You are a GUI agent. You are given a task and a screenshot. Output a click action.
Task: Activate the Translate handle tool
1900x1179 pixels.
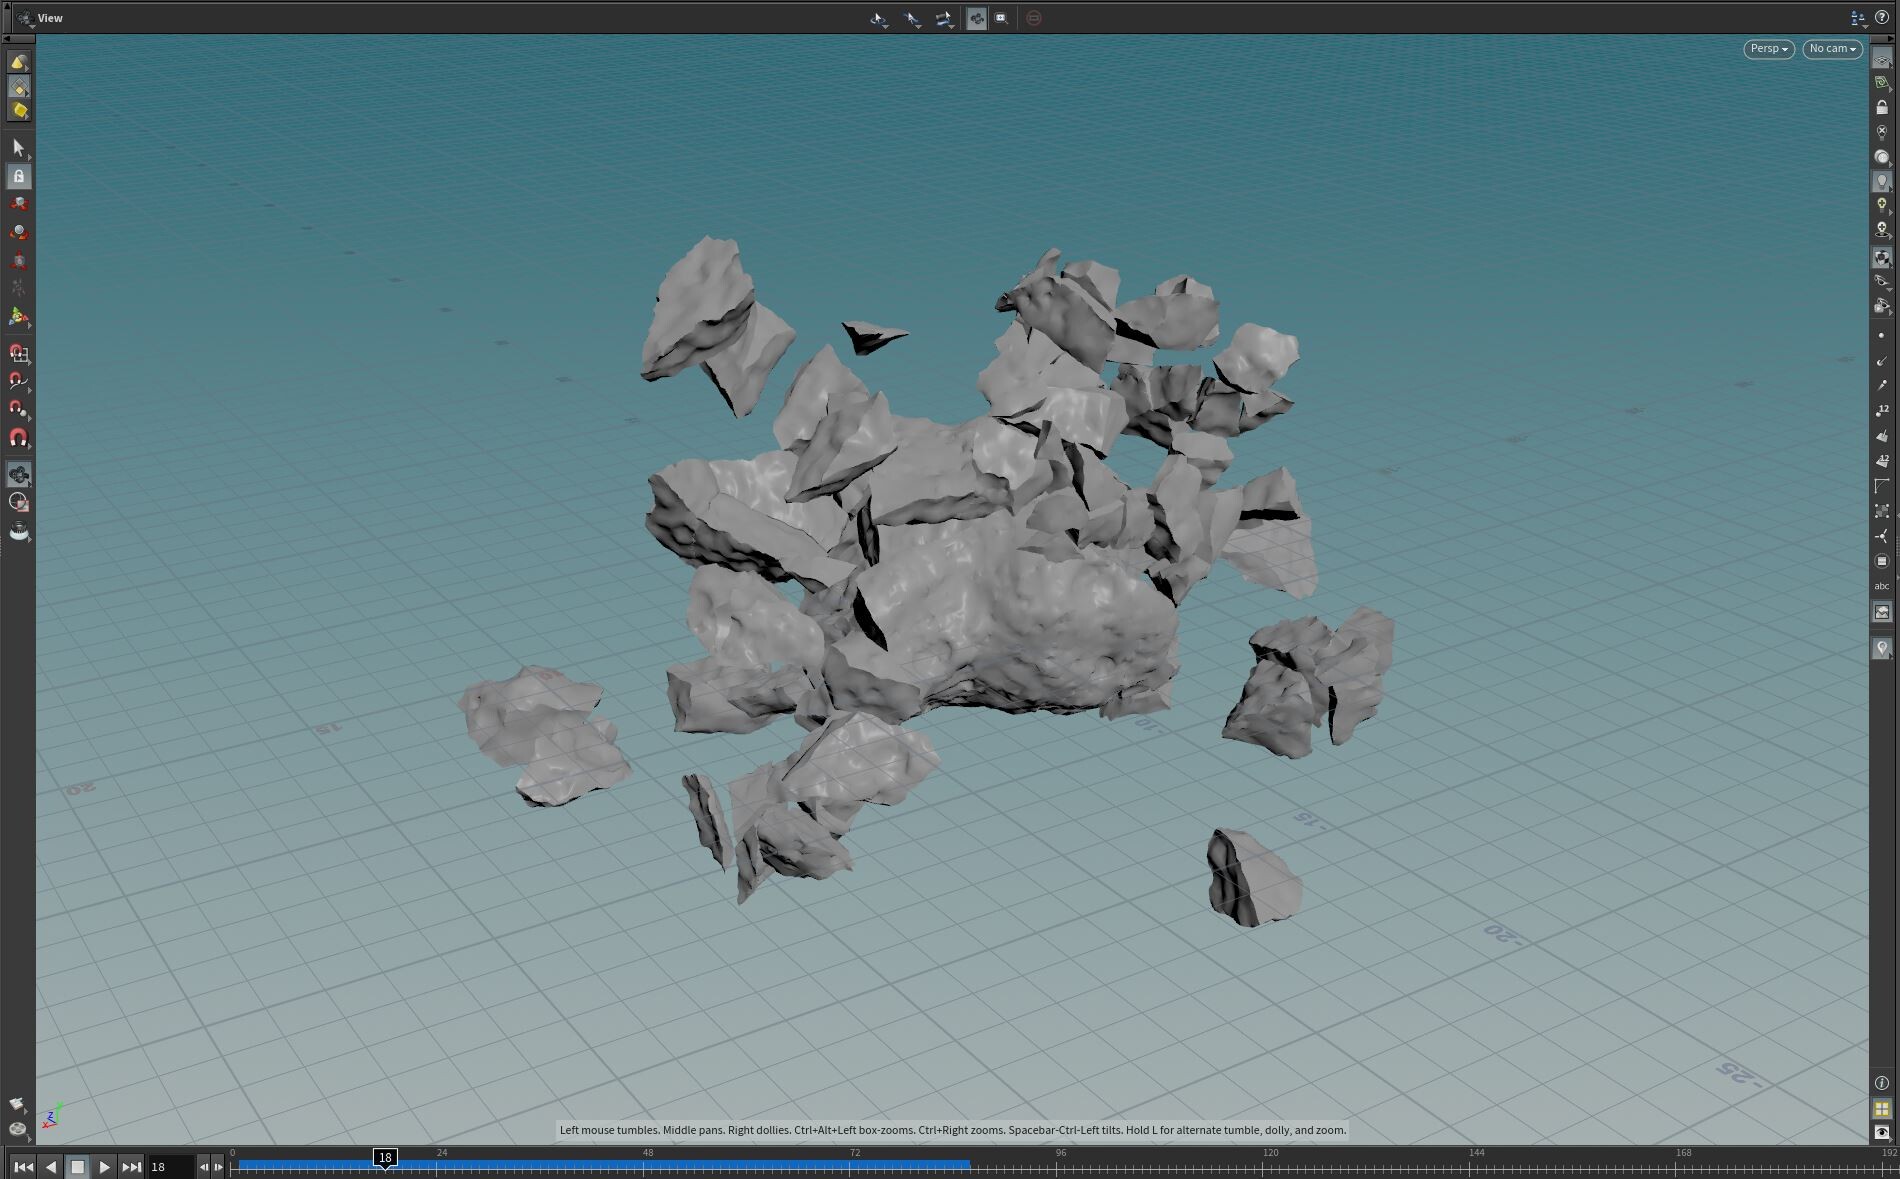18,203
